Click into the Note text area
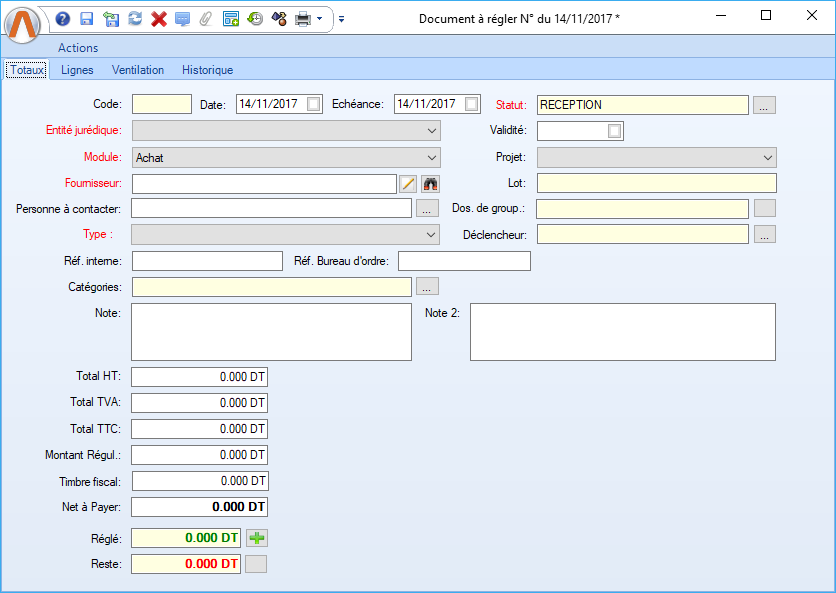The width and height of the screenshot is (836, 593). click(271, 332)
